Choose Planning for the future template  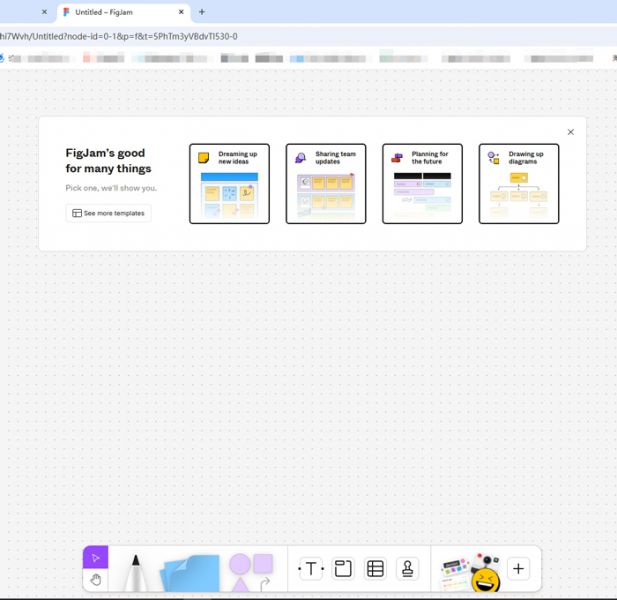point(422,184)
